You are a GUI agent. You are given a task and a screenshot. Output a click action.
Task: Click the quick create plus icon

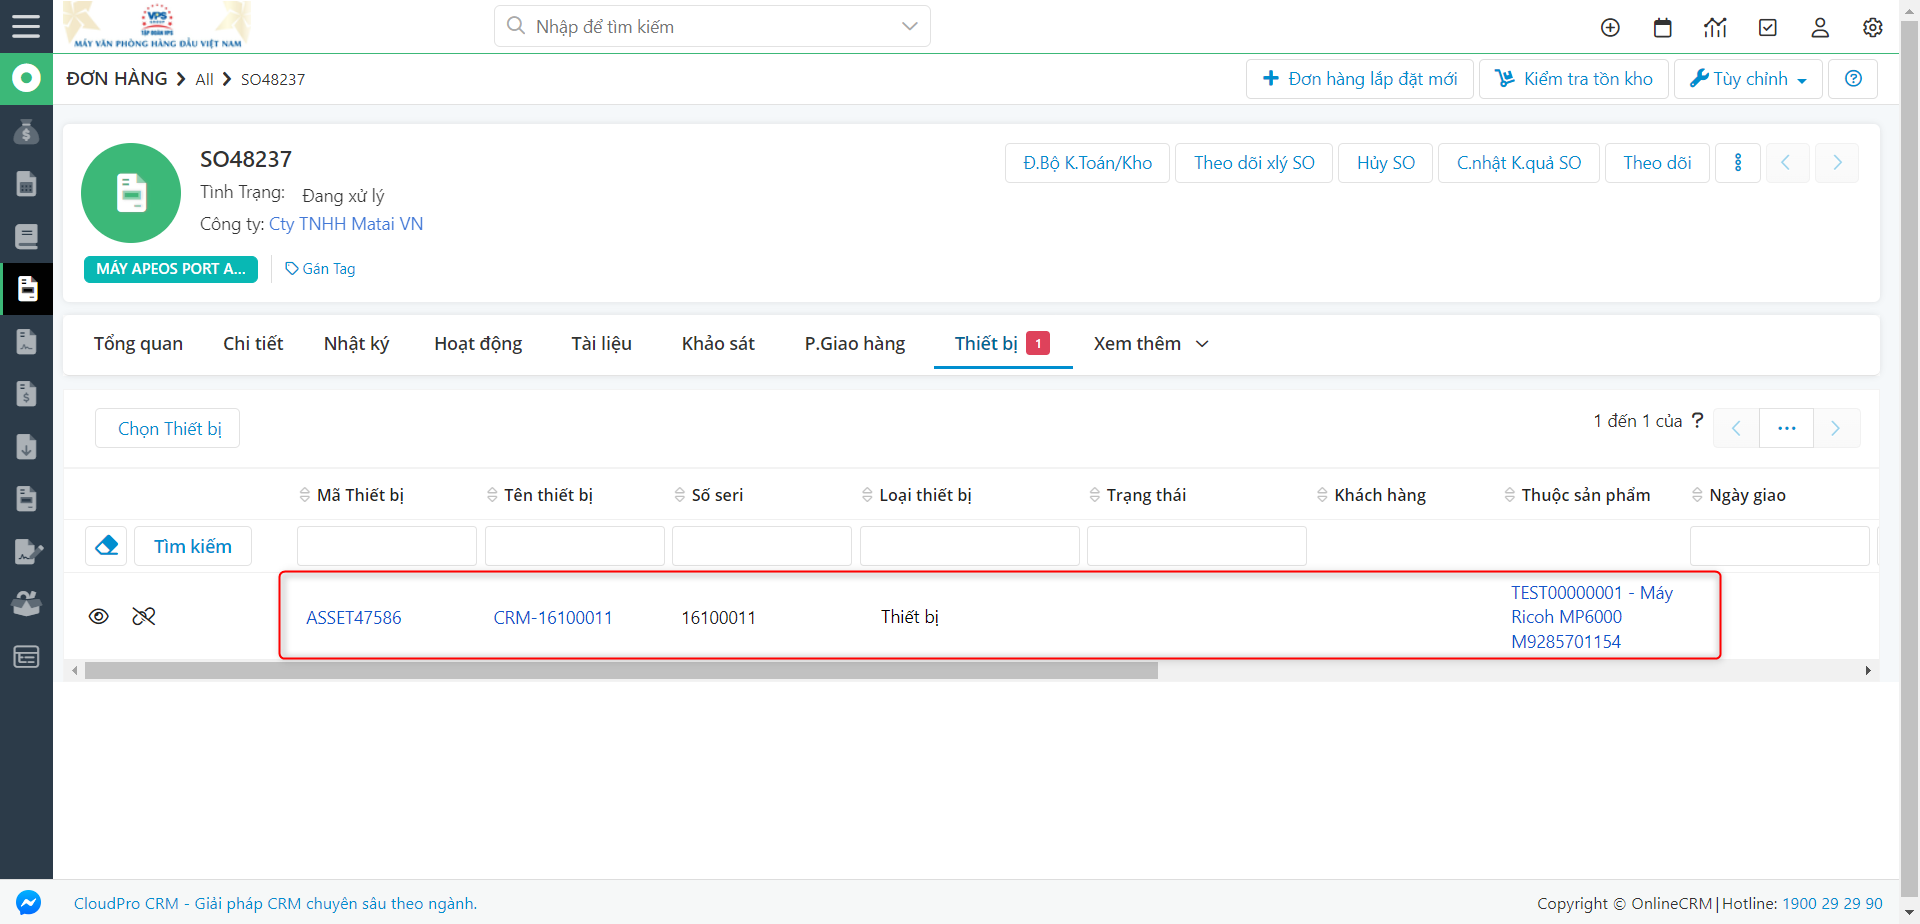click(1610, 28)
